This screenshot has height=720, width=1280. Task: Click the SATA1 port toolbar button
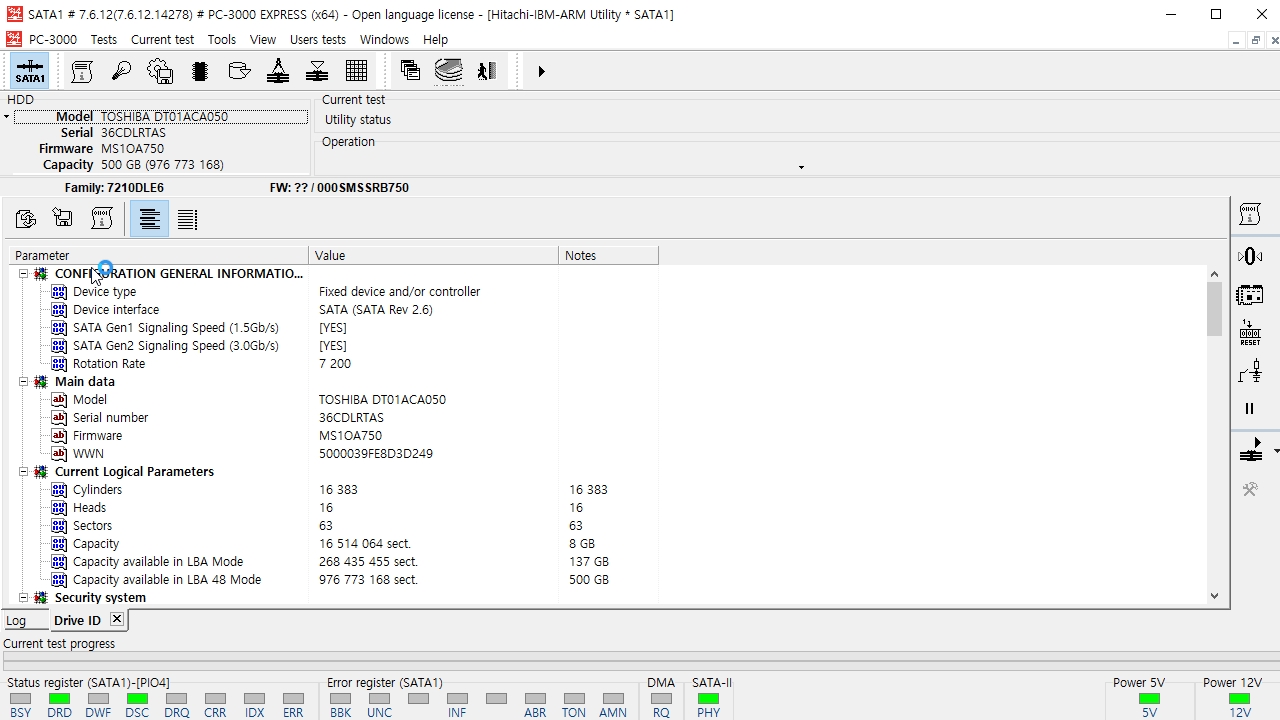pos(30,71)
